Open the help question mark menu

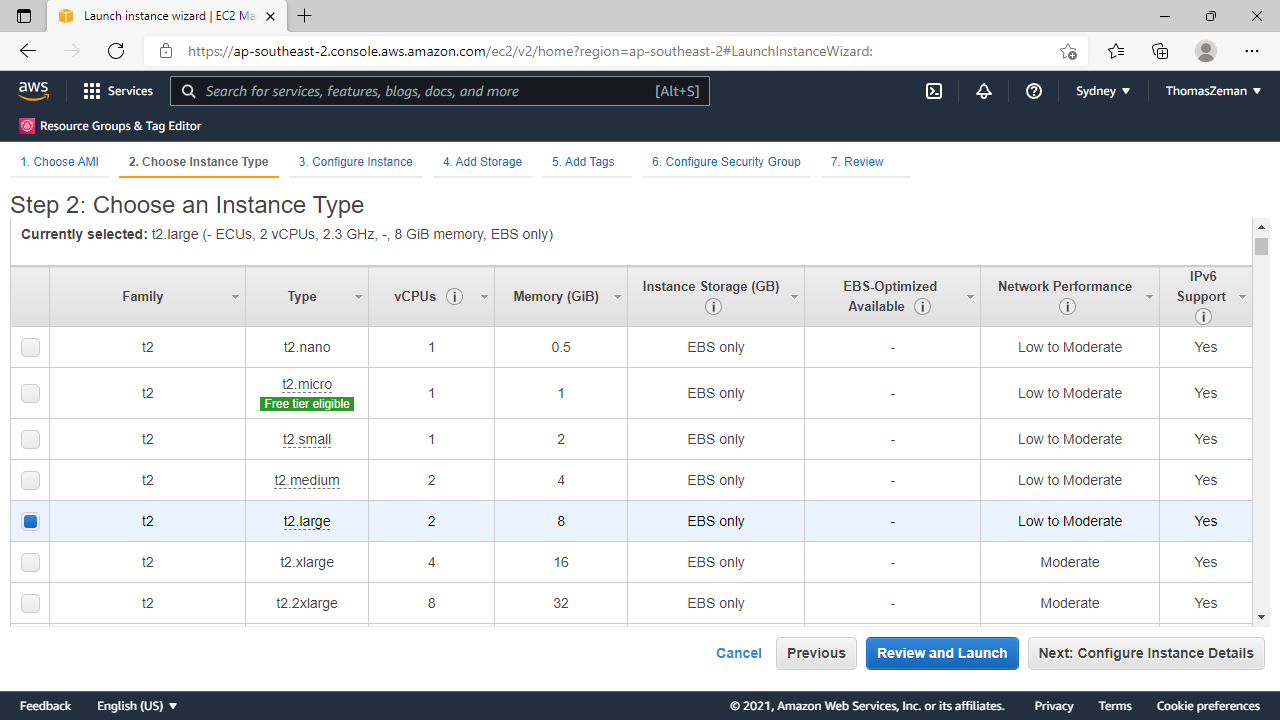pos(1034,91)
